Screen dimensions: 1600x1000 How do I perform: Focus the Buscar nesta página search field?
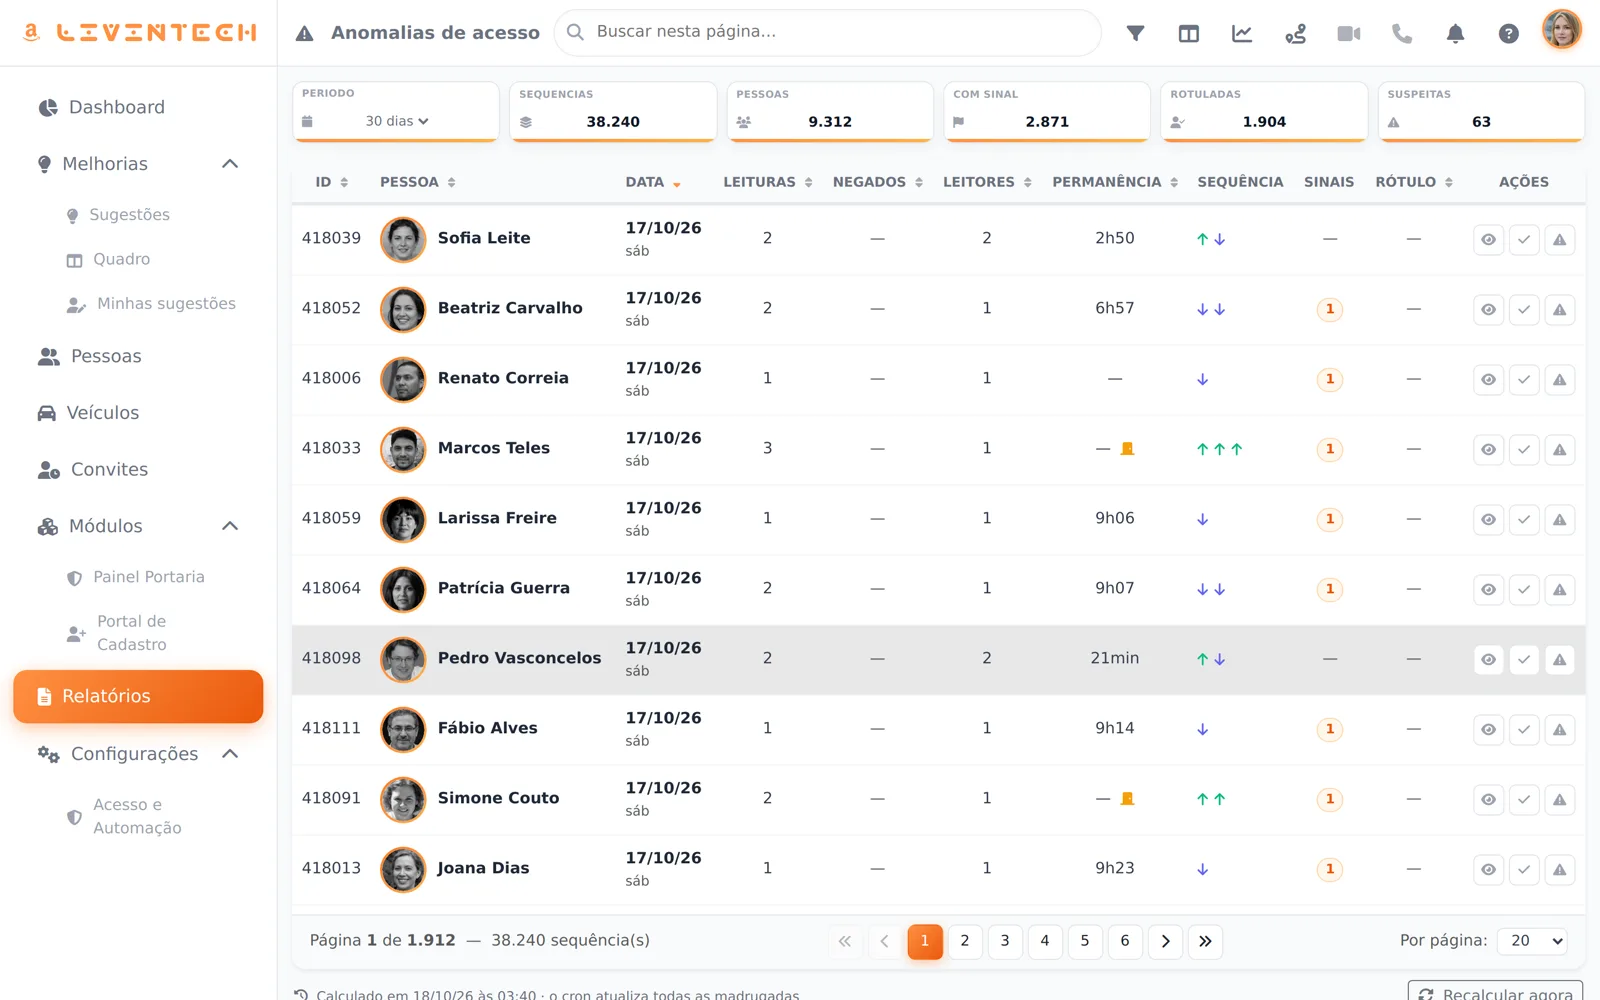(x=828, y=32)
